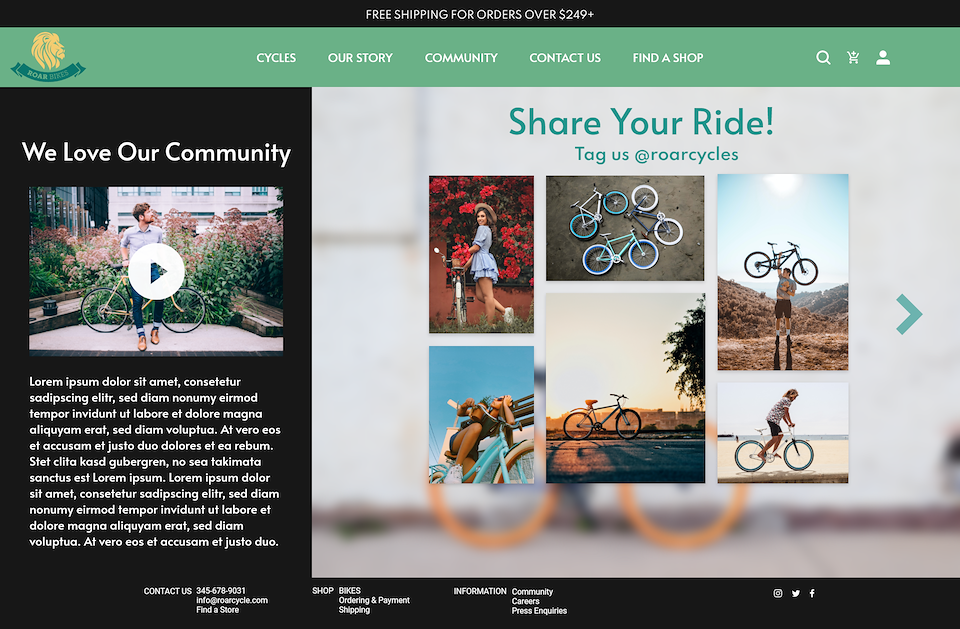
Task: Open the Ordering & Payment footer link
Action: (374, 600)
